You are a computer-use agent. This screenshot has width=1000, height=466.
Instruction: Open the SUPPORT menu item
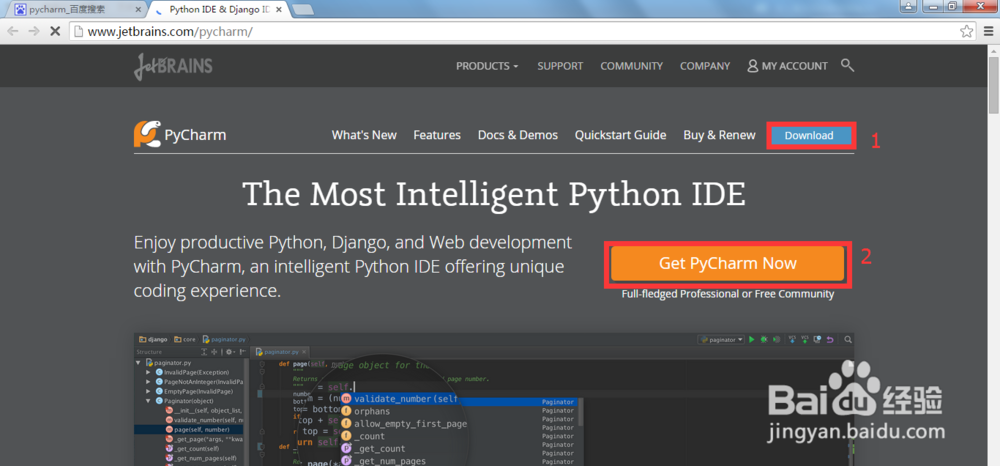click(x=560, y=66)
